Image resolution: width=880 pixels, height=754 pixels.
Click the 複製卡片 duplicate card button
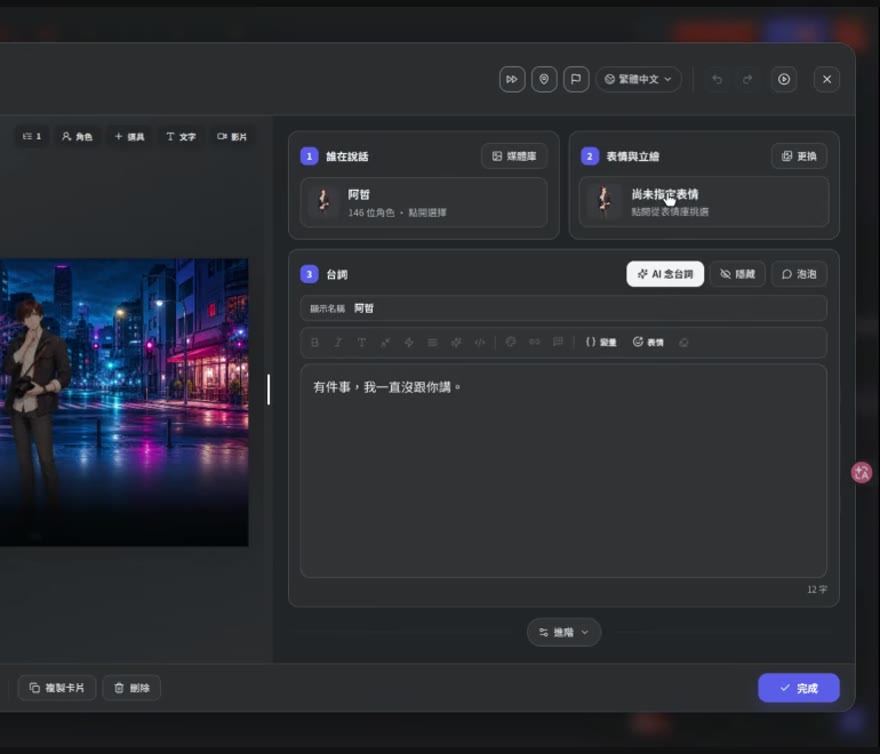pyautogui.click(x=57, y=688)
